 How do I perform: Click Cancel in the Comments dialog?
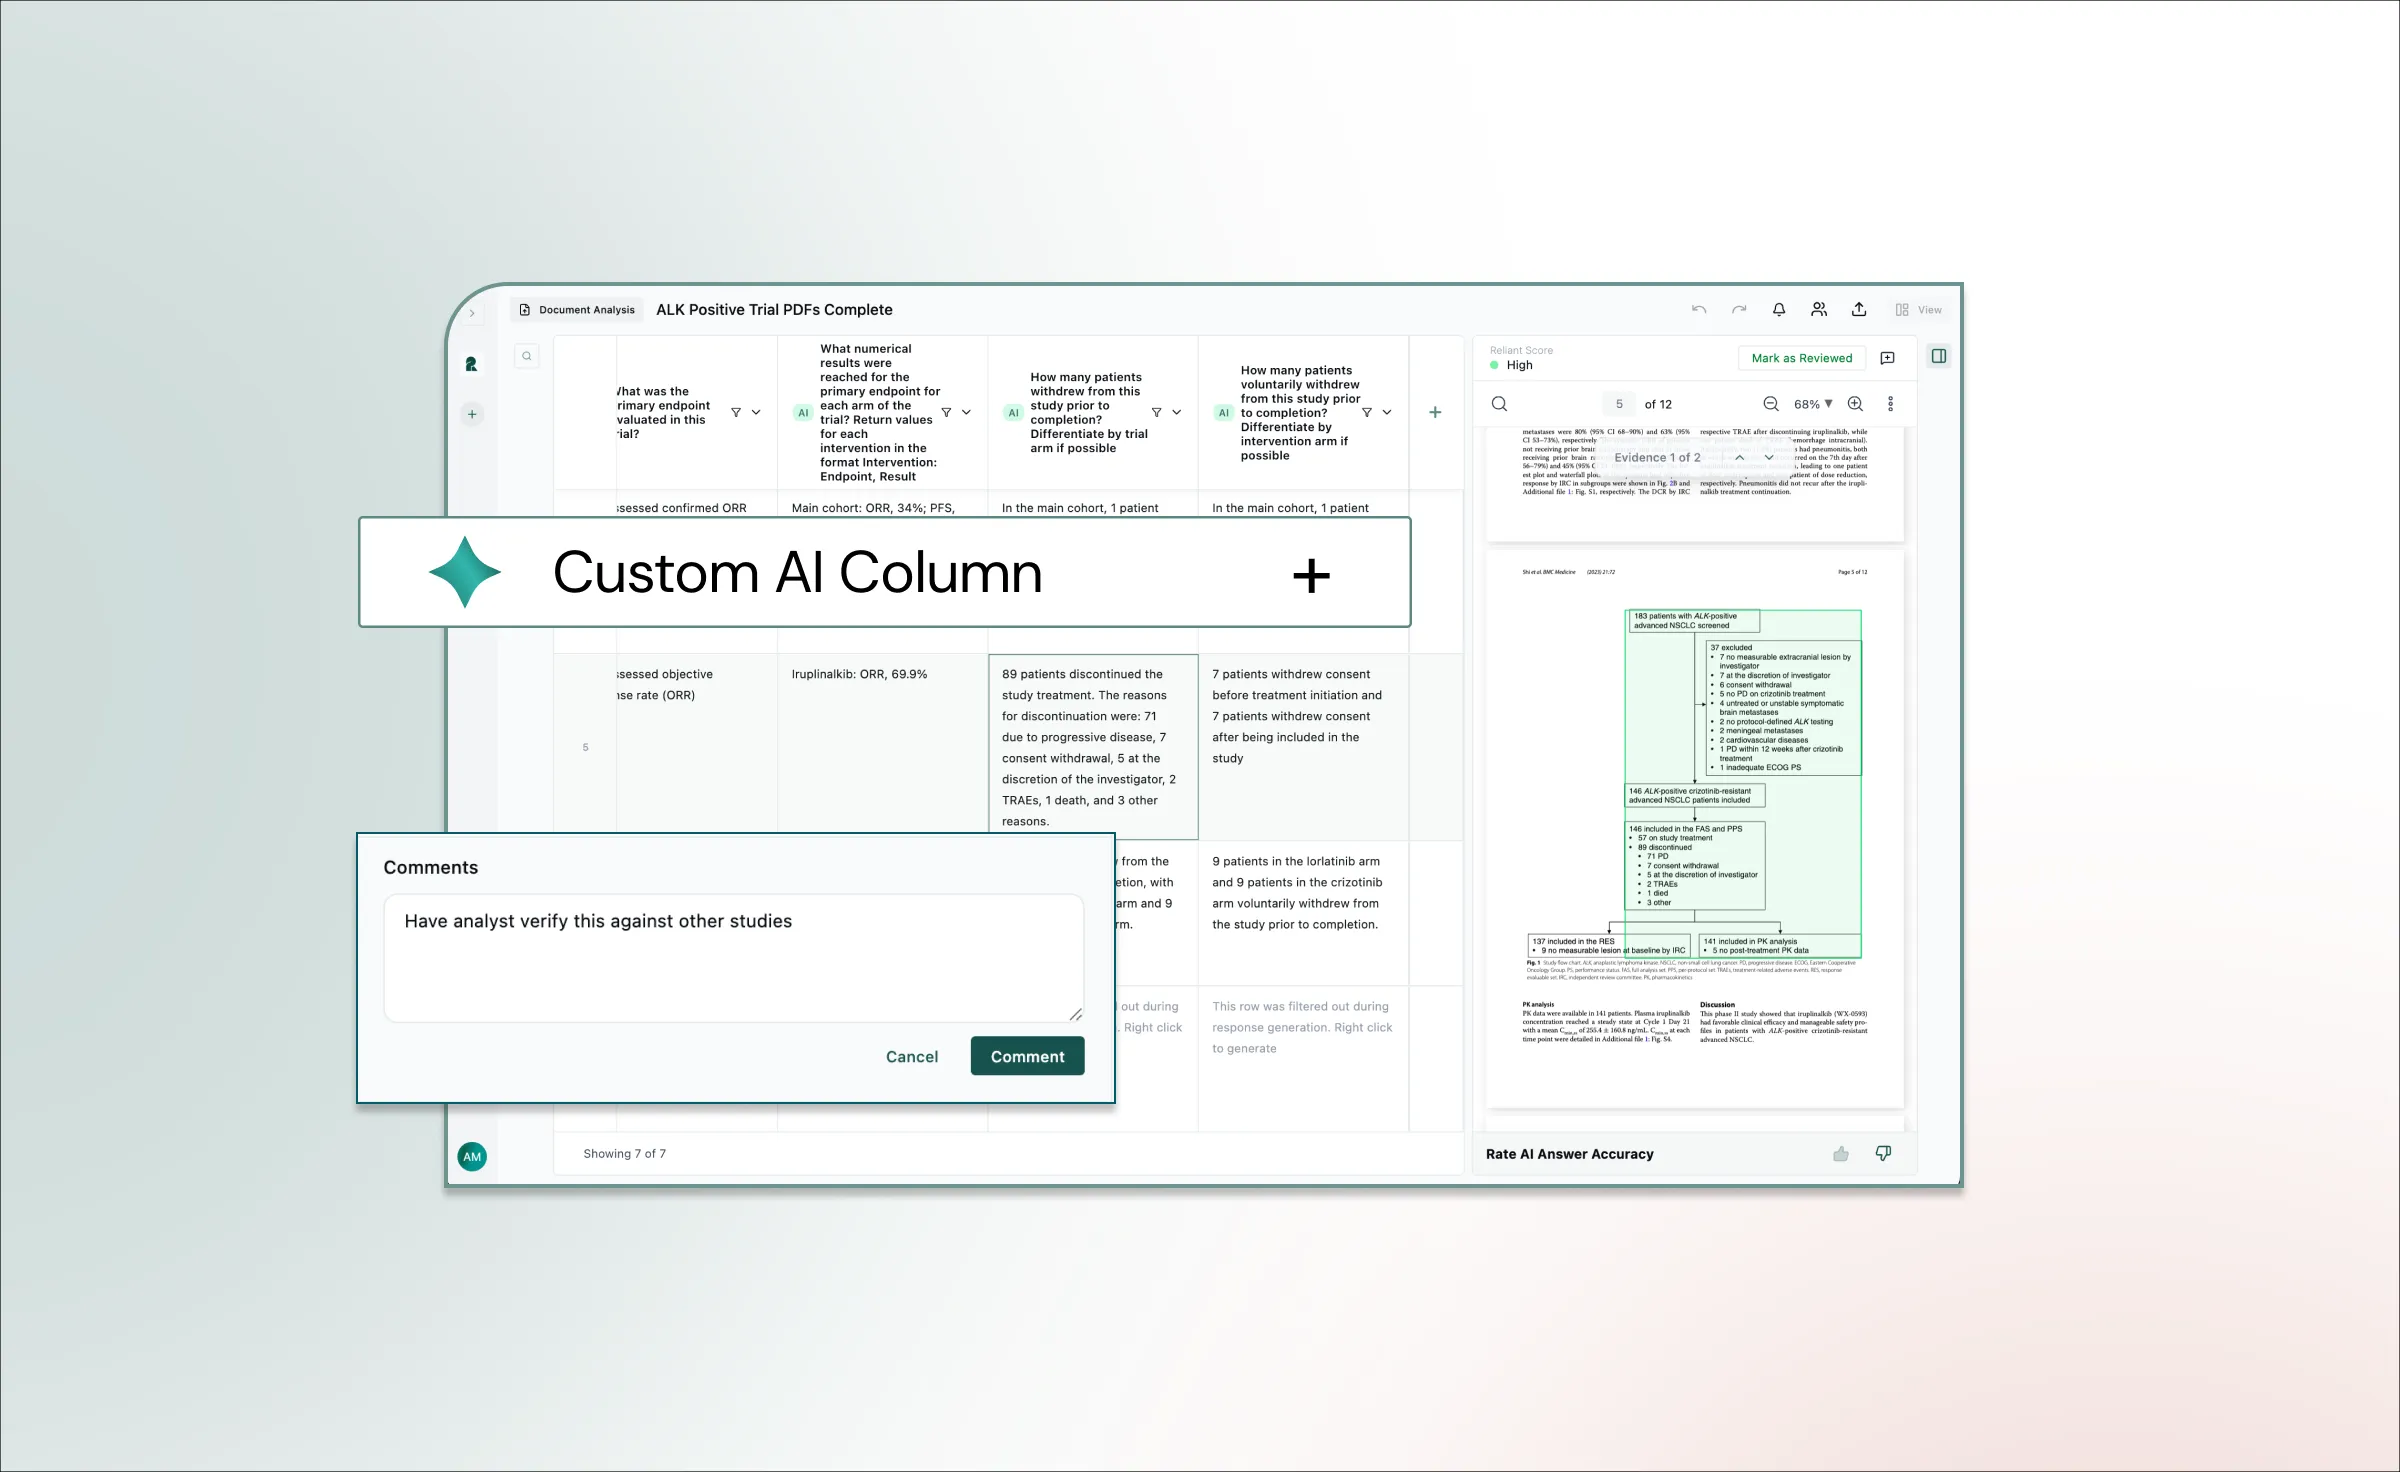click(911, 1056)
